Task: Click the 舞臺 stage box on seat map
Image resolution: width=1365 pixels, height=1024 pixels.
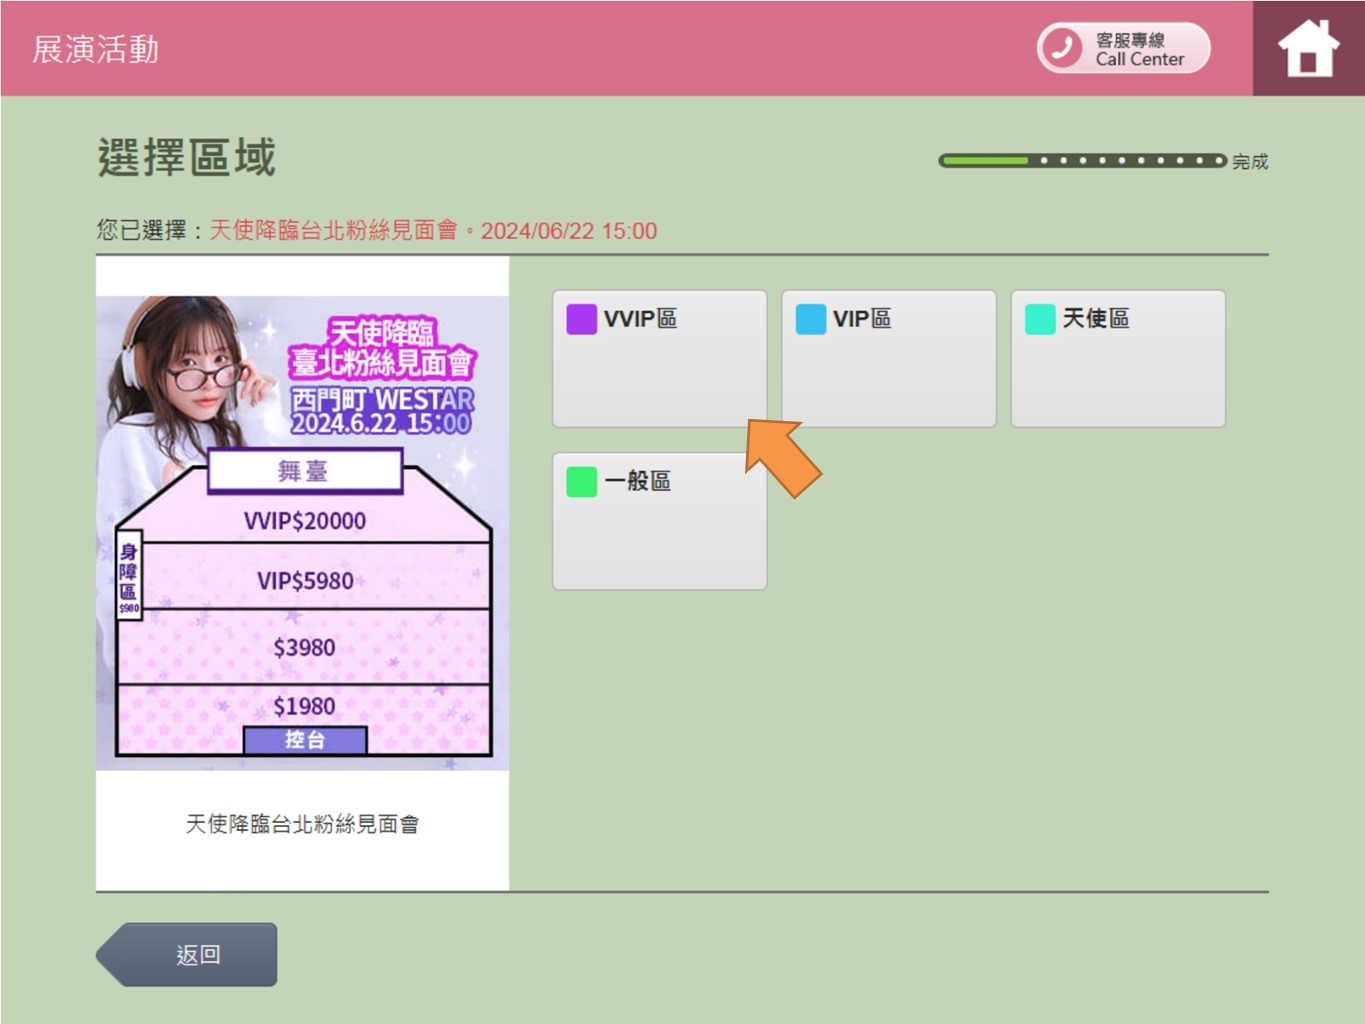Action: click(304, 471)
